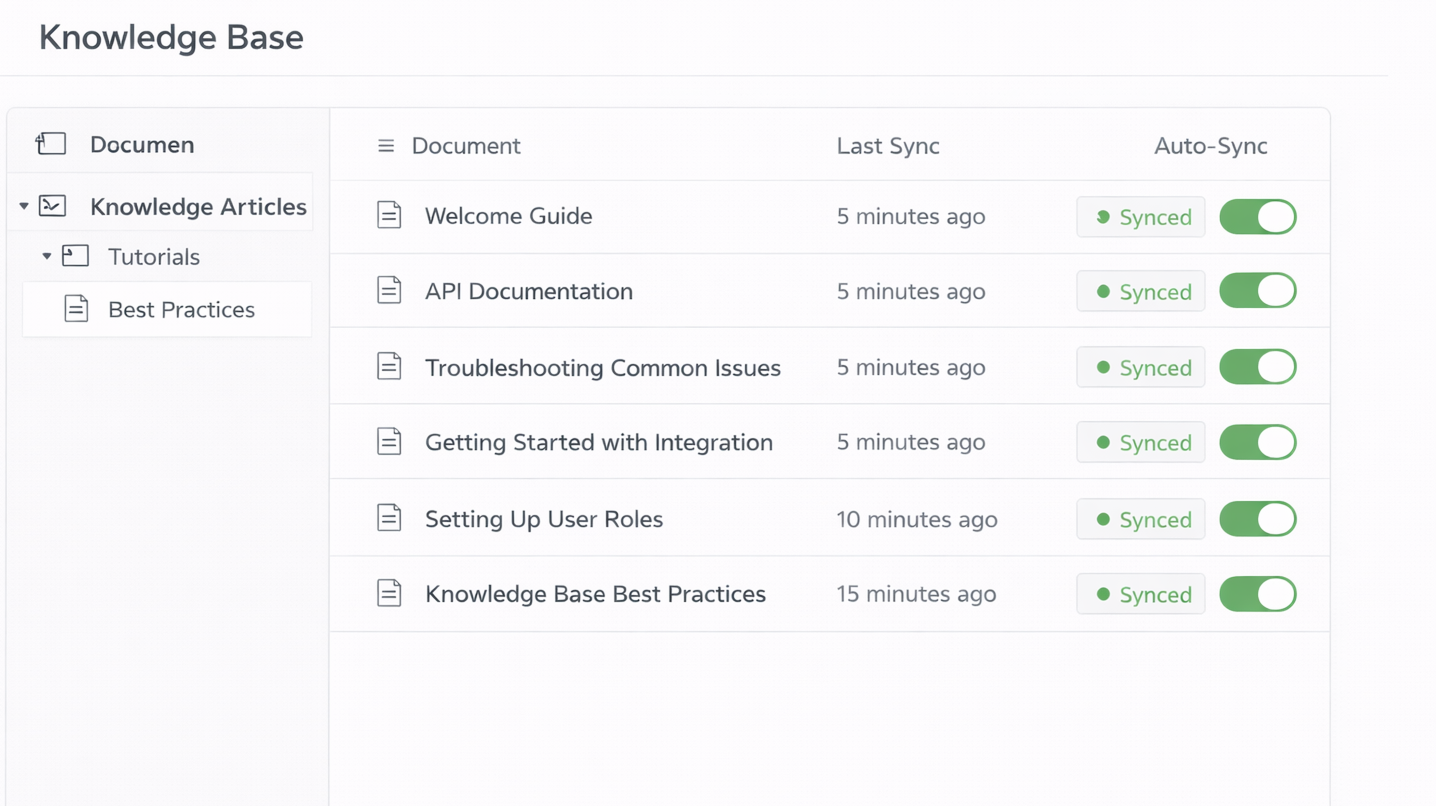This screenshot has width=1436, height=806.
Task: Click the Documen folder icon in sidebar
Action: coord(50,144)
